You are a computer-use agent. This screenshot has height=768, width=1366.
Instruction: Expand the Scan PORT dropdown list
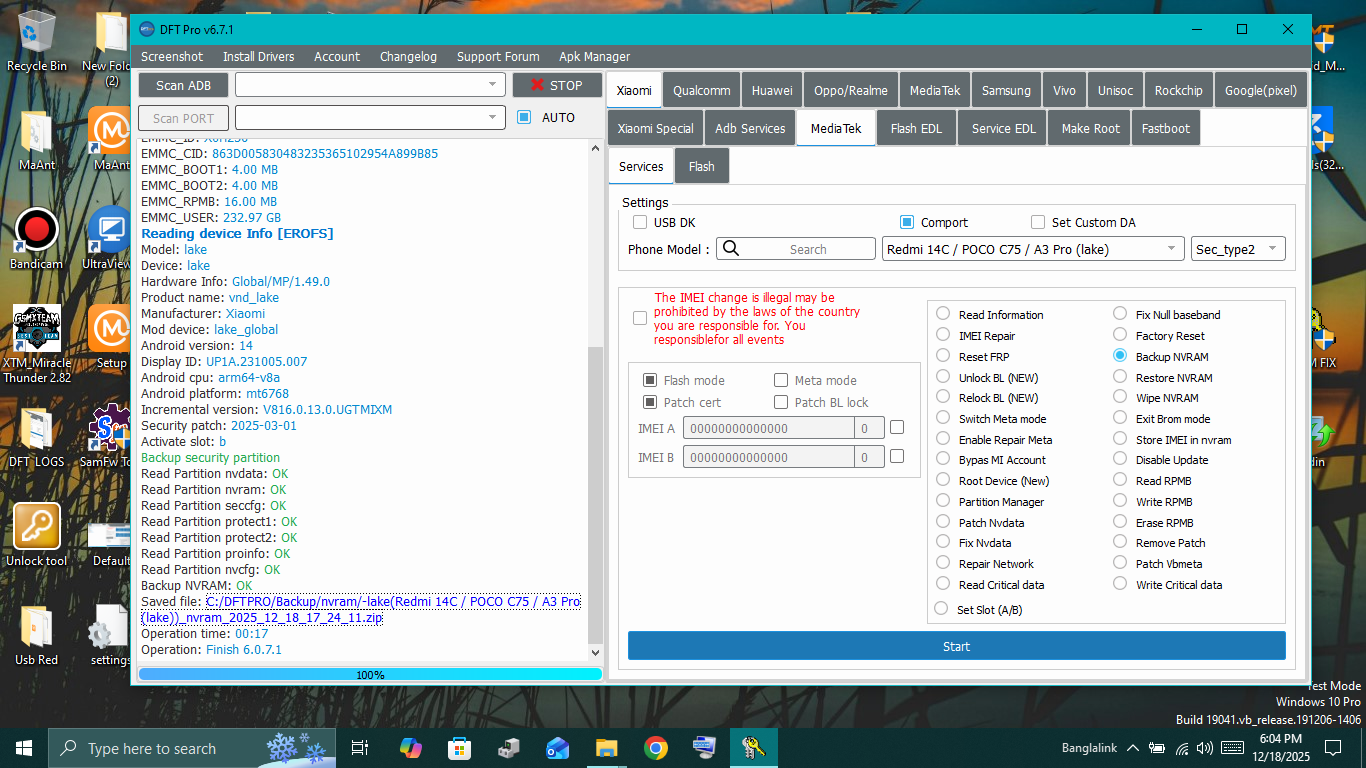click(x=492, y=117)
